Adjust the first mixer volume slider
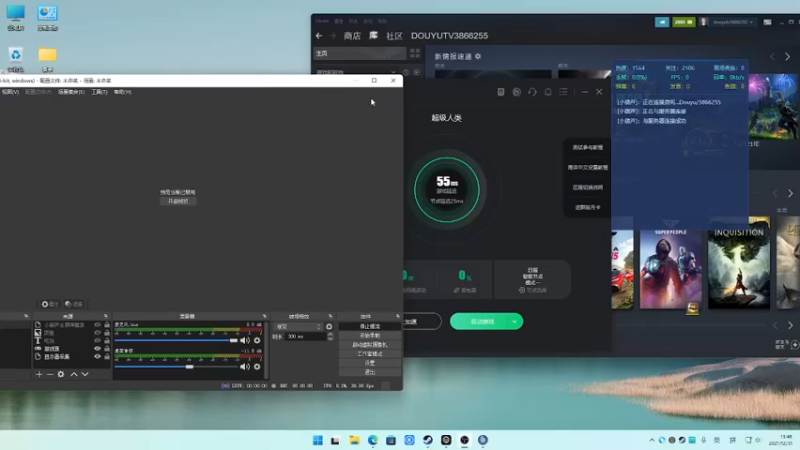Screen dimensions: 800x450 coord(176,340)
